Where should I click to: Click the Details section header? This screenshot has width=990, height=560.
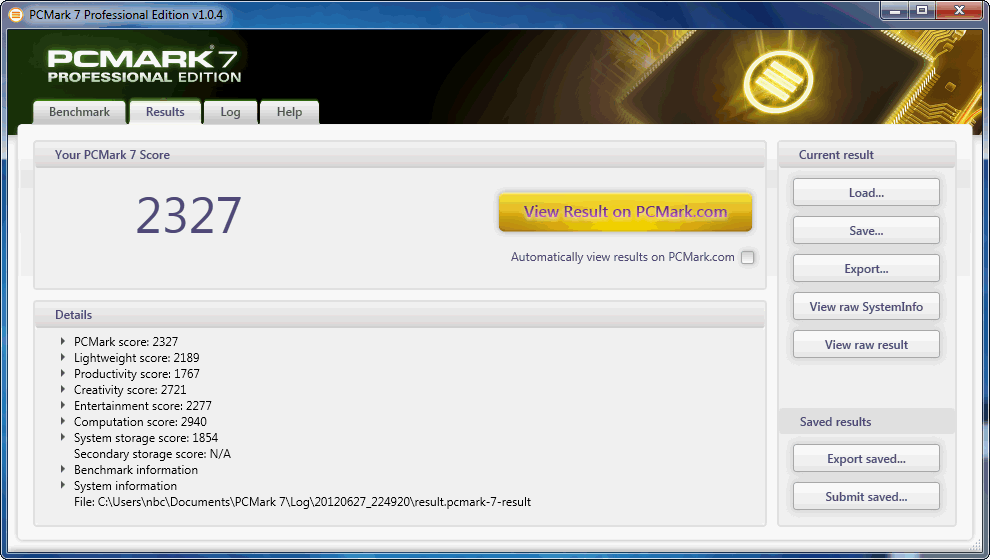click(73, 314)
